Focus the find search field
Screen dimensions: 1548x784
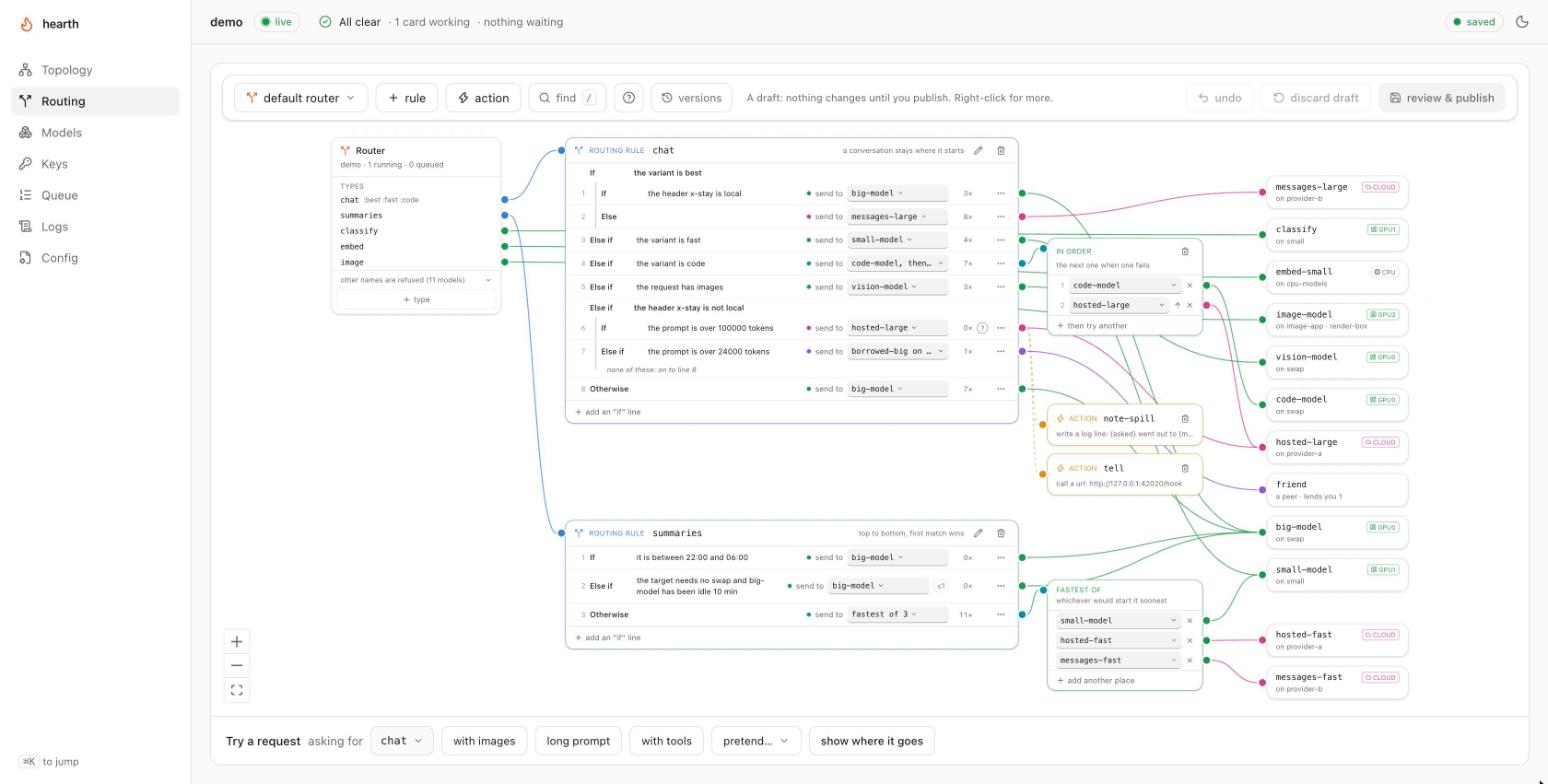click(567, 98)
